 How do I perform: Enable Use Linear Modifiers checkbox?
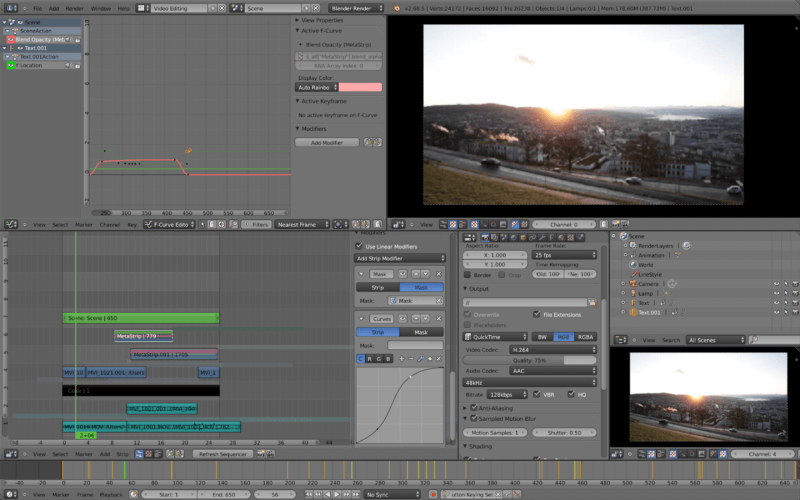[360, 246]
